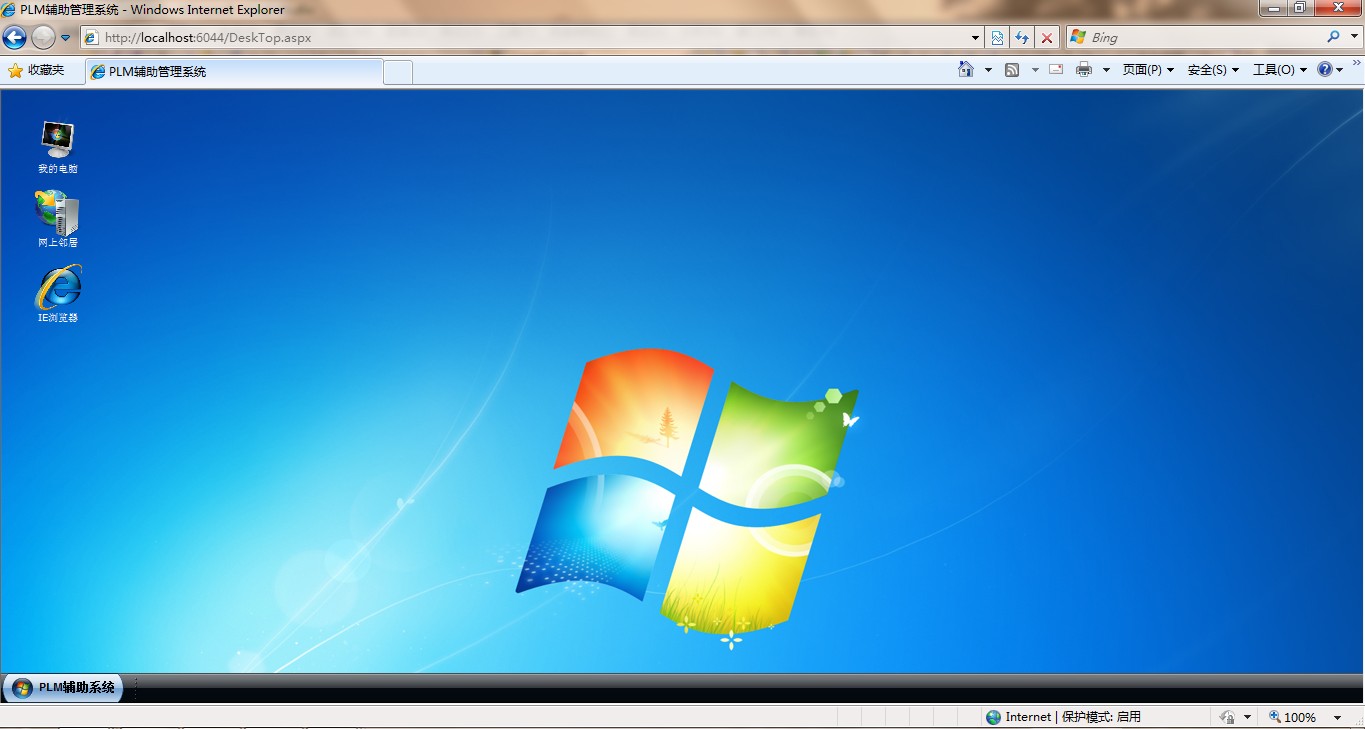1365x729 pixels.
Task: Click the 保护模式: 启用 status text
Action: (1101, 717)
